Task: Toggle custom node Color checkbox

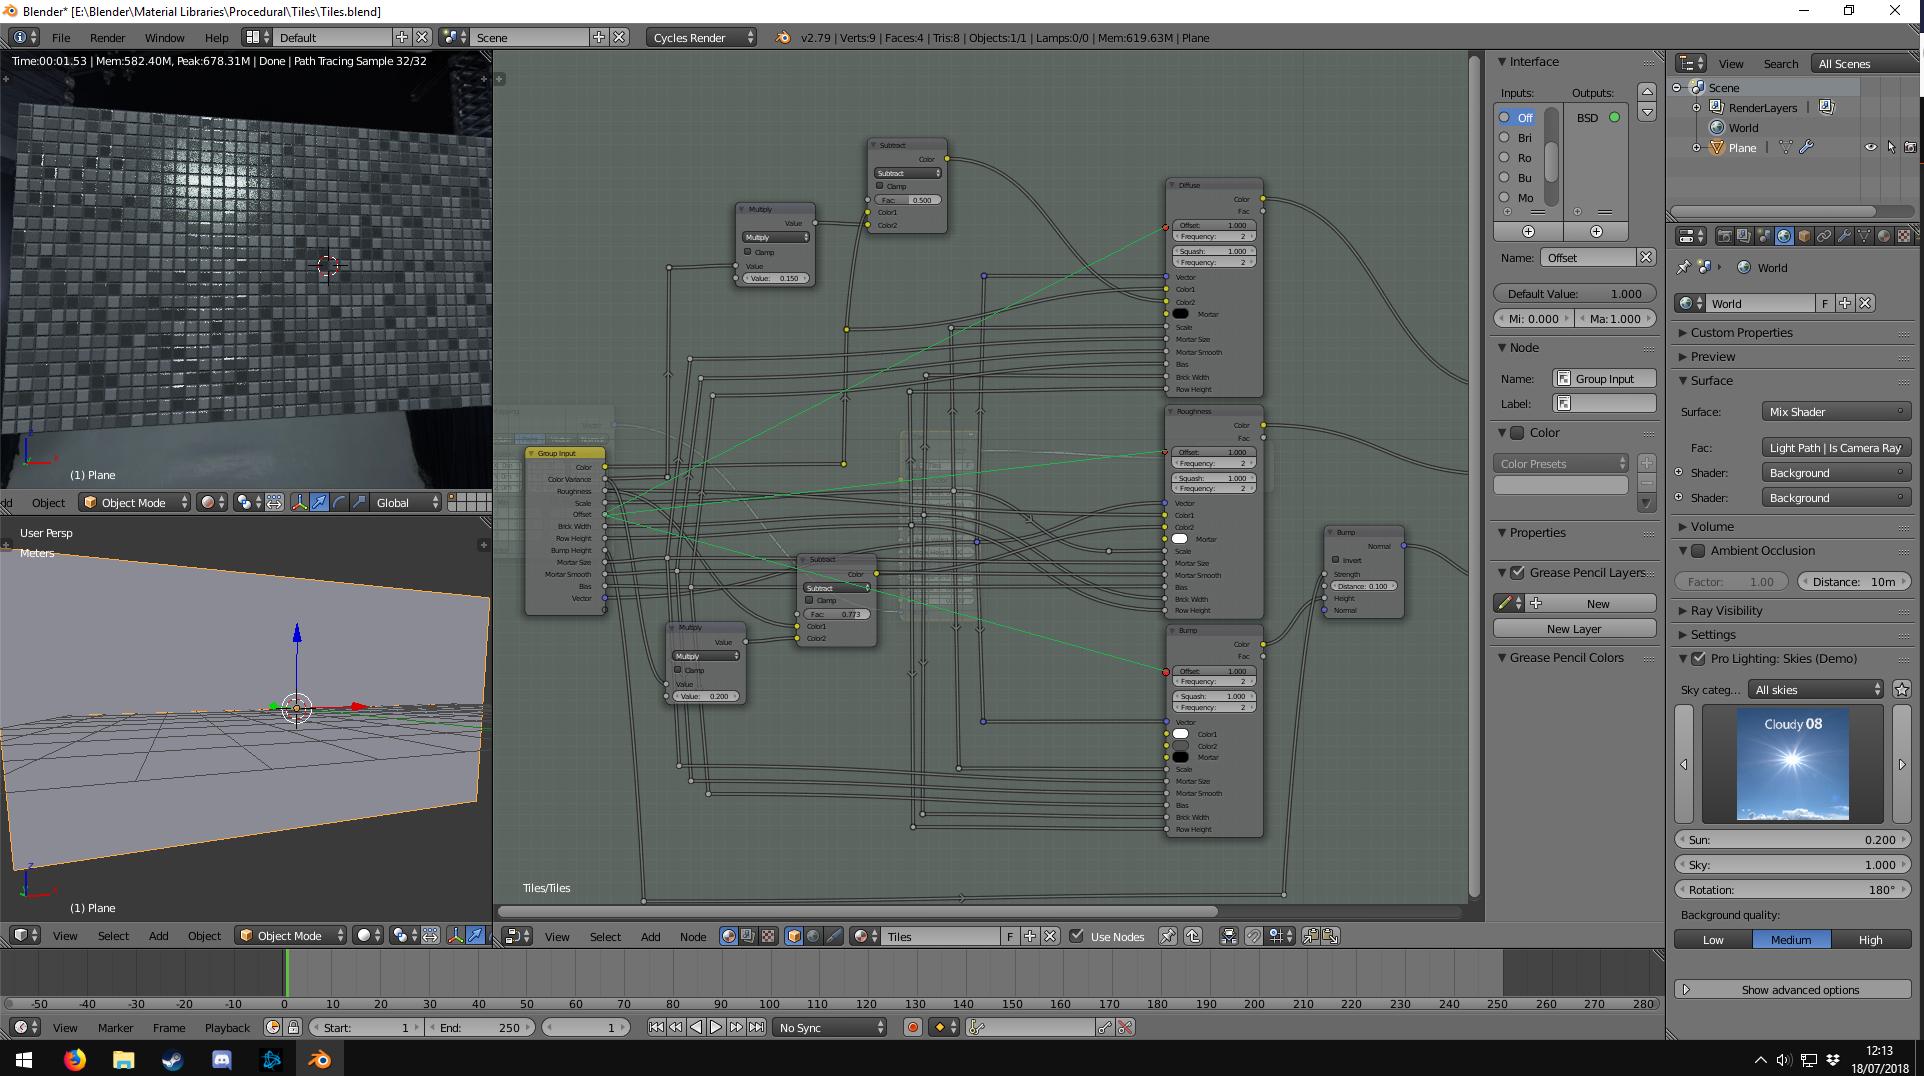Action: 1517,433
